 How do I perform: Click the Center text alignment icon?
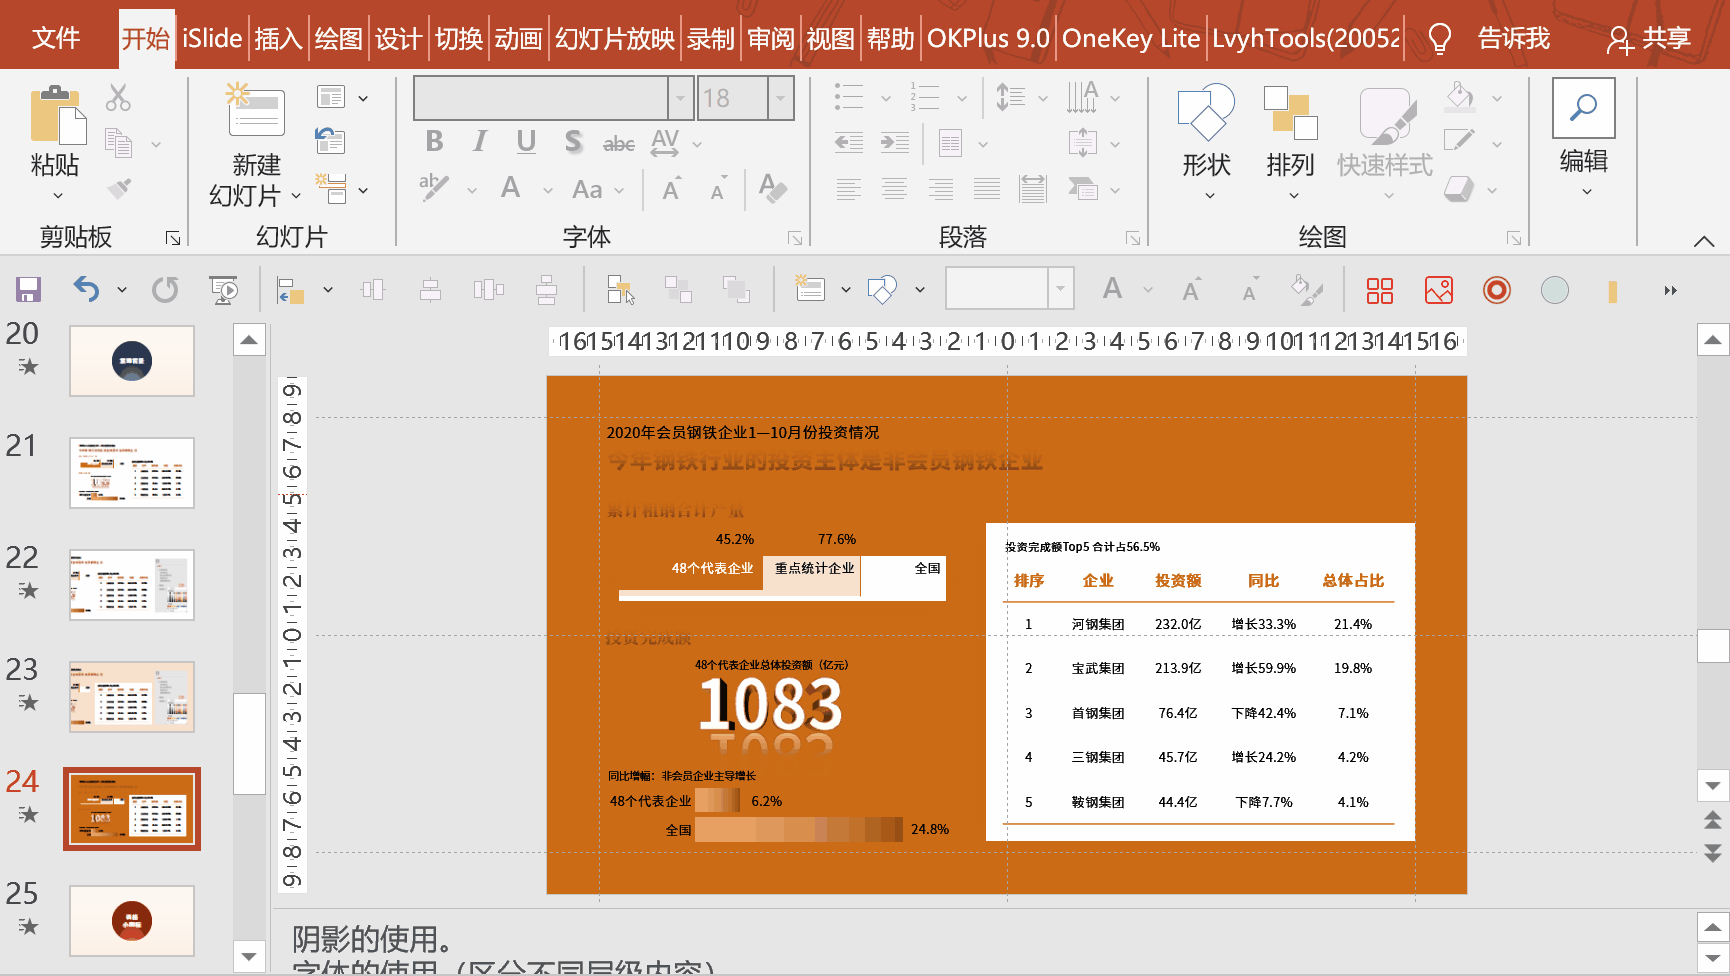[x=895, y=188]
